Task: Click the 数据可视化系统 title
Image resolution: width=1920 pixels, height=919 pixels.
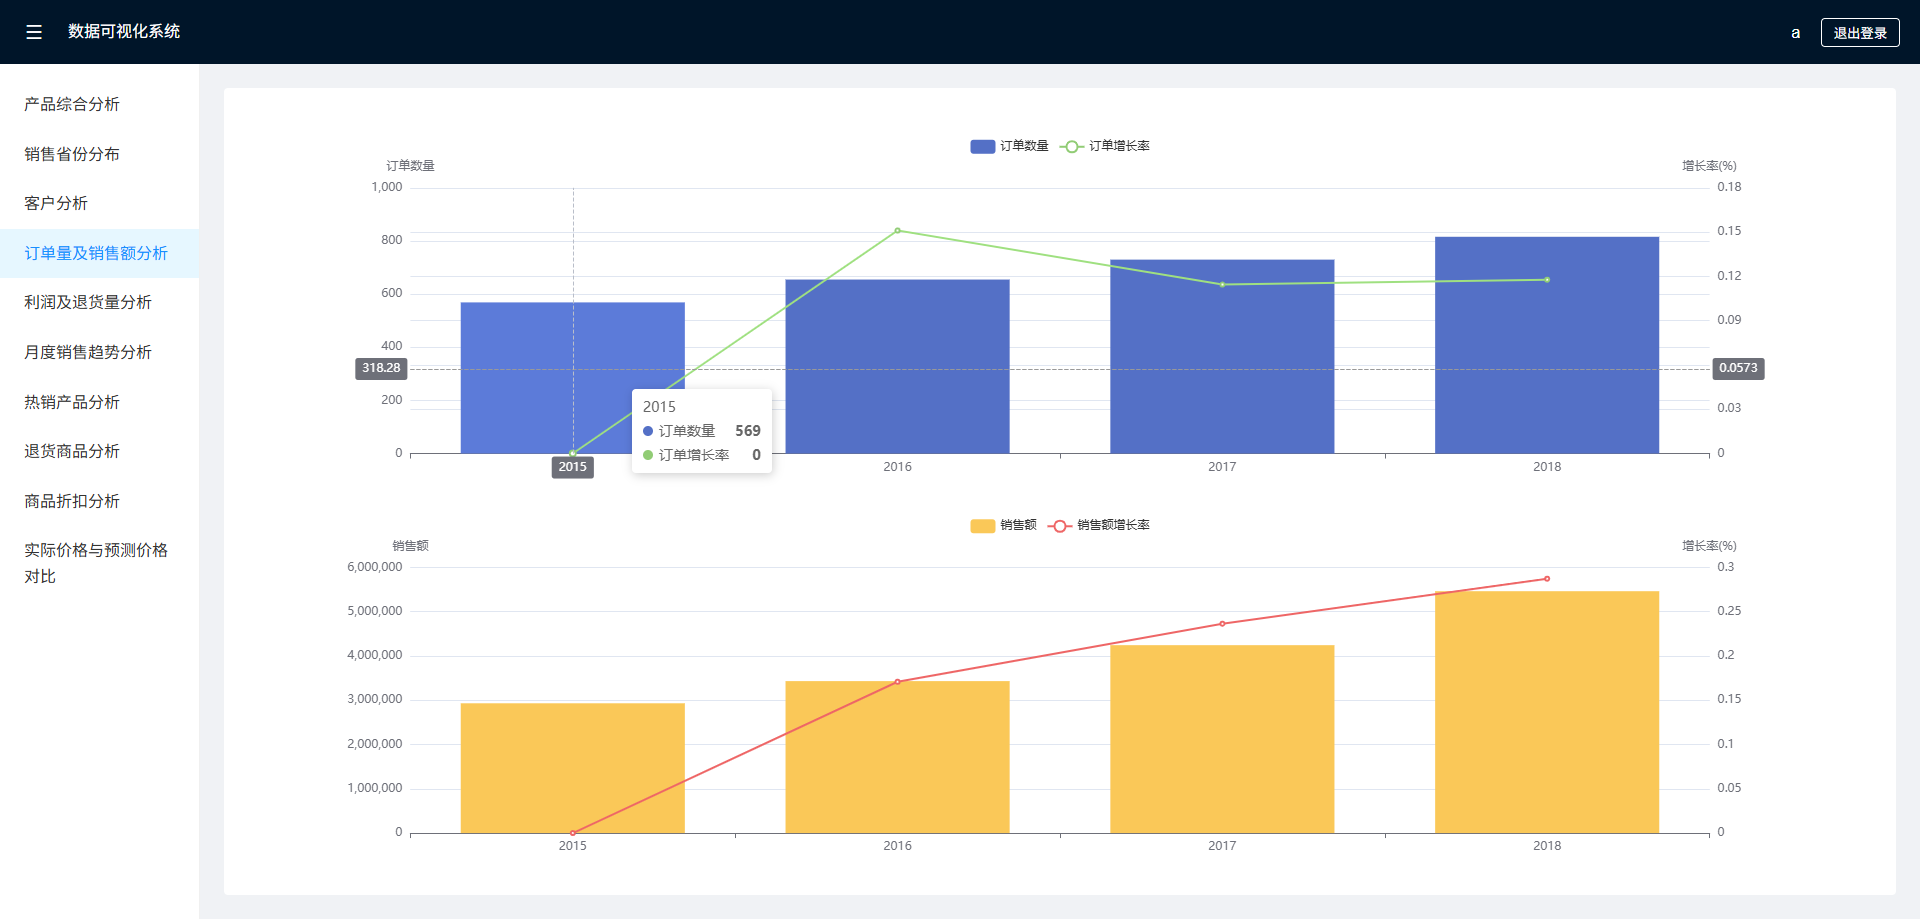Action: [x=124, y=32]
